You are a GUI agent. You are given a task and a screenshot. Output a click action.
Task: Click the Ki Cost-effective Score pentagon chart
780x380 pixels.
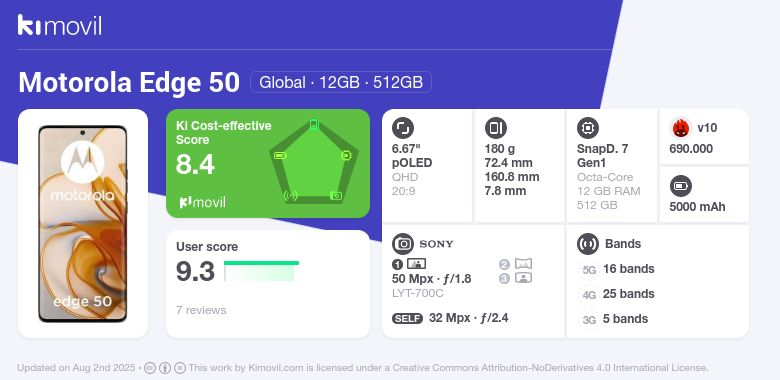[313, 162]
